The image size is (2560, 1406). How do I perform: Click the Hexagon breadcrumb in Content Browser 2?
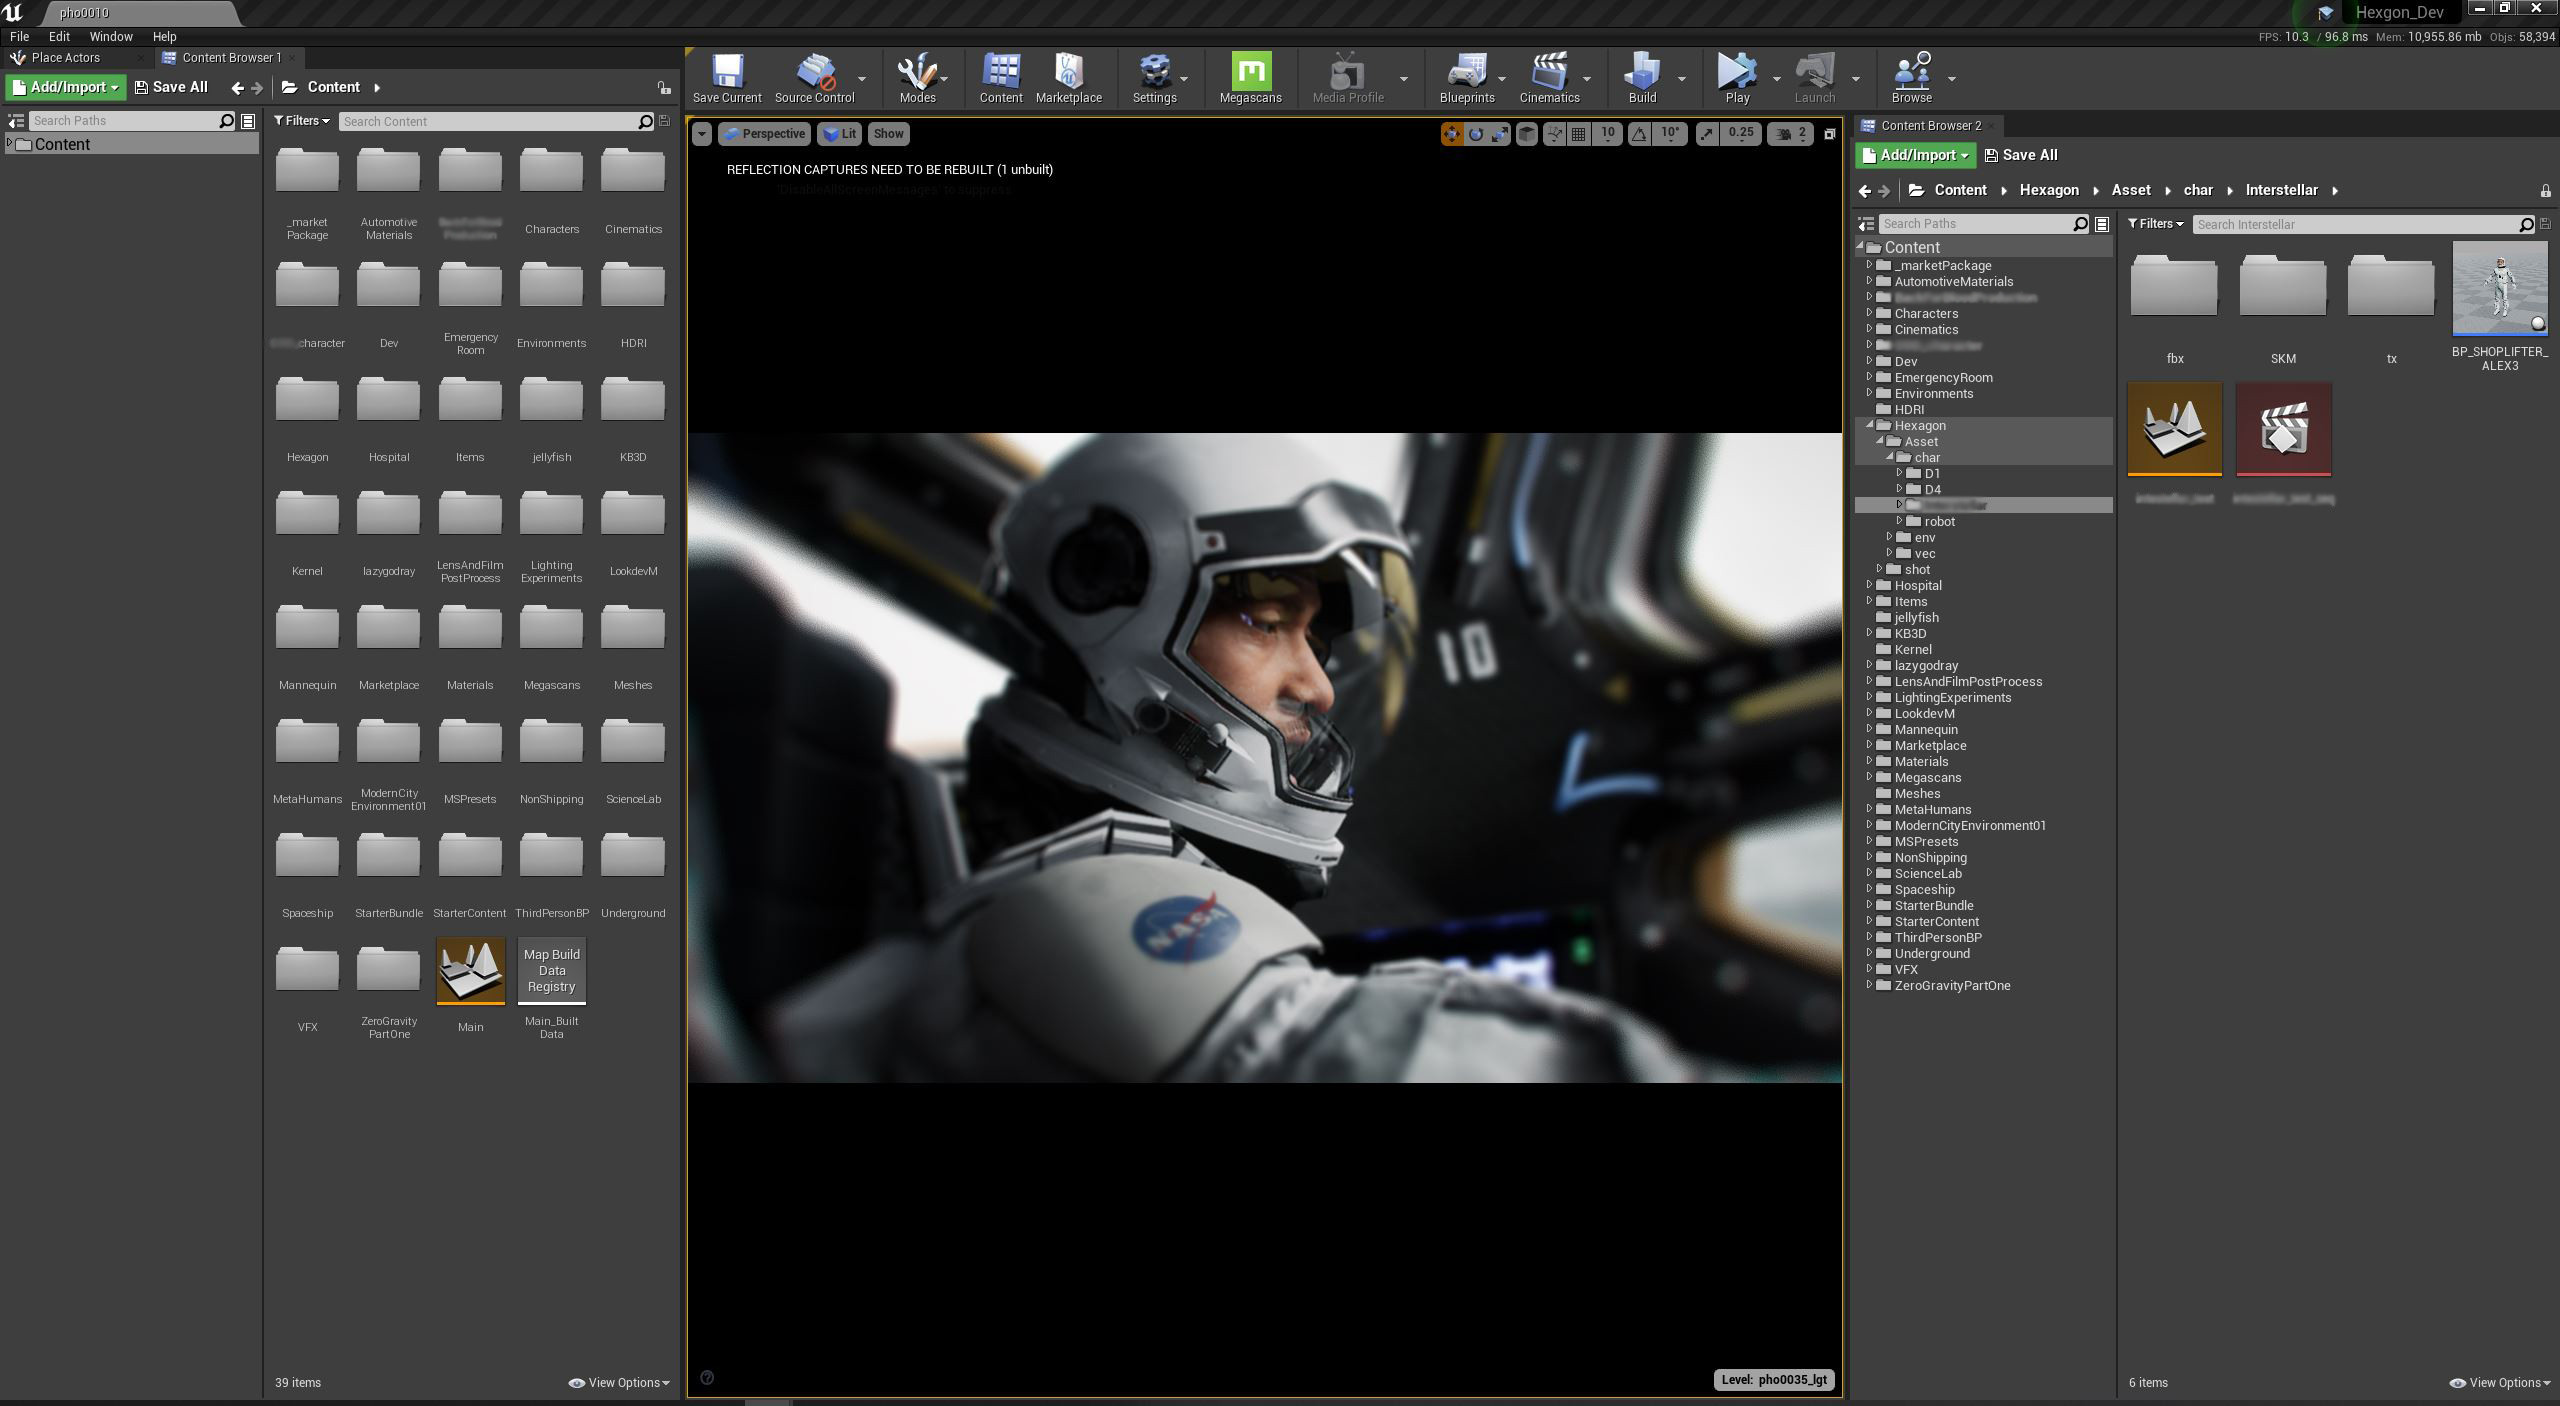pos(2048,190)
